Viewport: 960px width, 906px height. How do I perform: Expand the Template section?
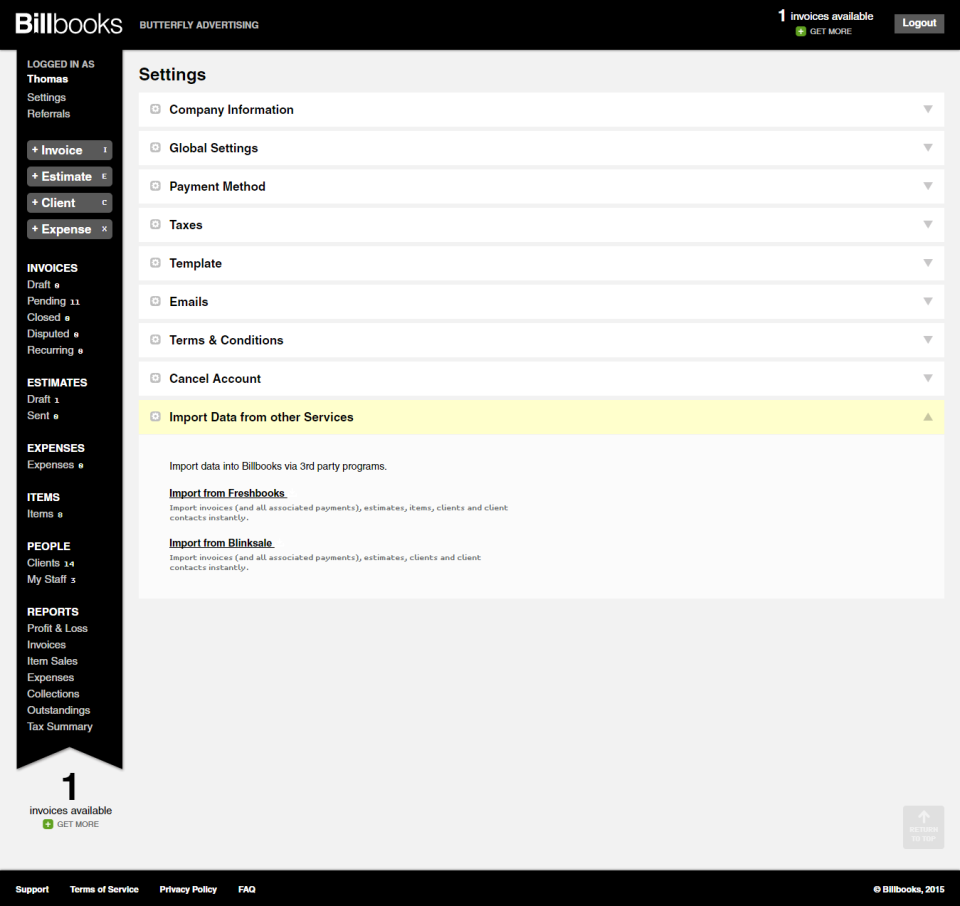(928, 263)
